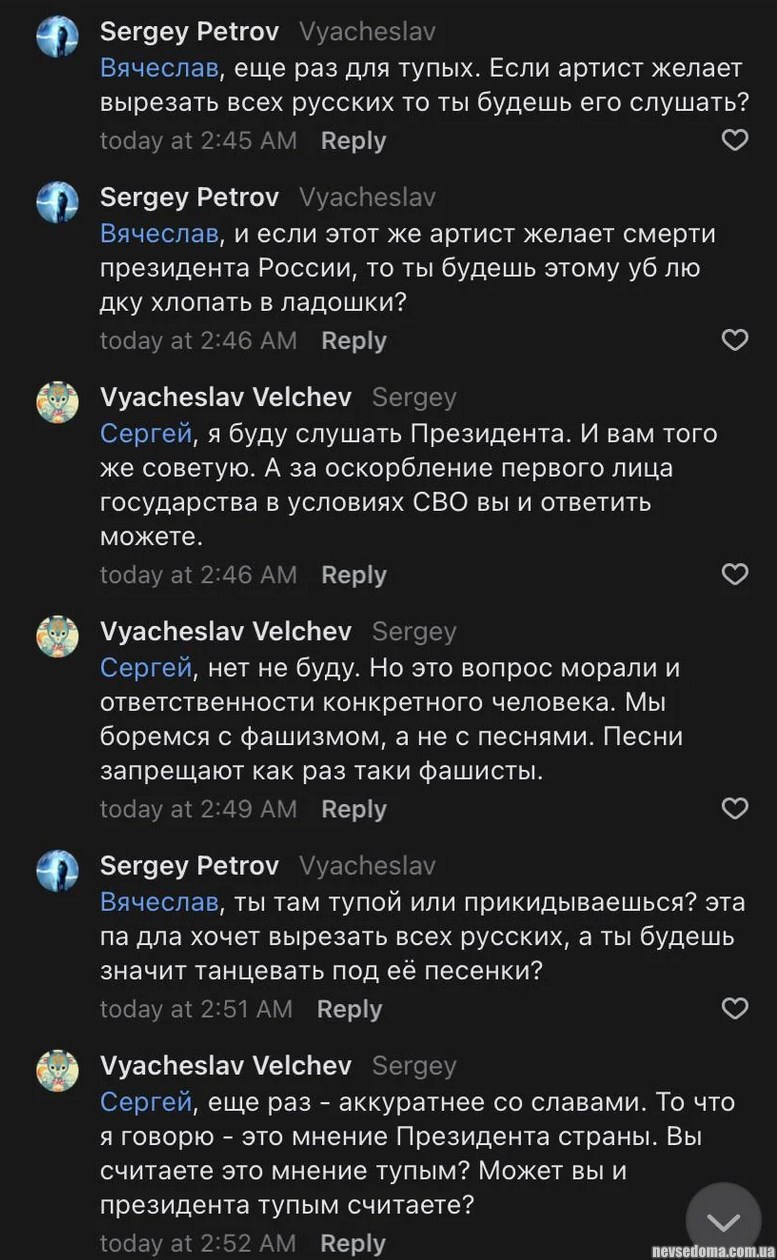The image size is (777, 1260).
Task: Open the Vyacheslav Velchev name in last comment
Action: [x=225, y=1065]
